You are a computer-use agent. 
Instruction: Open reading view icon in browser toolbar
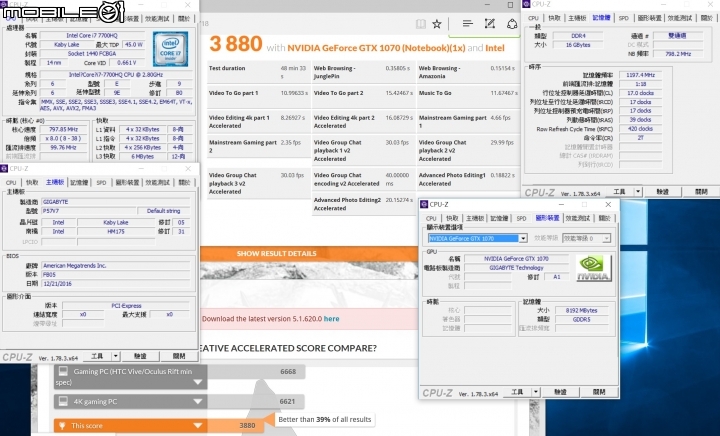click(x=420, y=24)
